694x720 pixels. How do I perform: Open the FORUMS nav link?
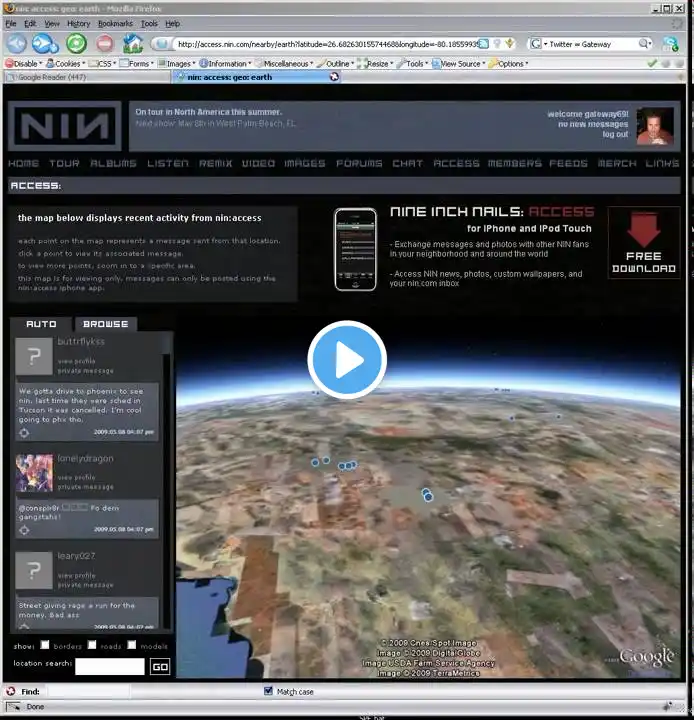click(x=359, y=163)
